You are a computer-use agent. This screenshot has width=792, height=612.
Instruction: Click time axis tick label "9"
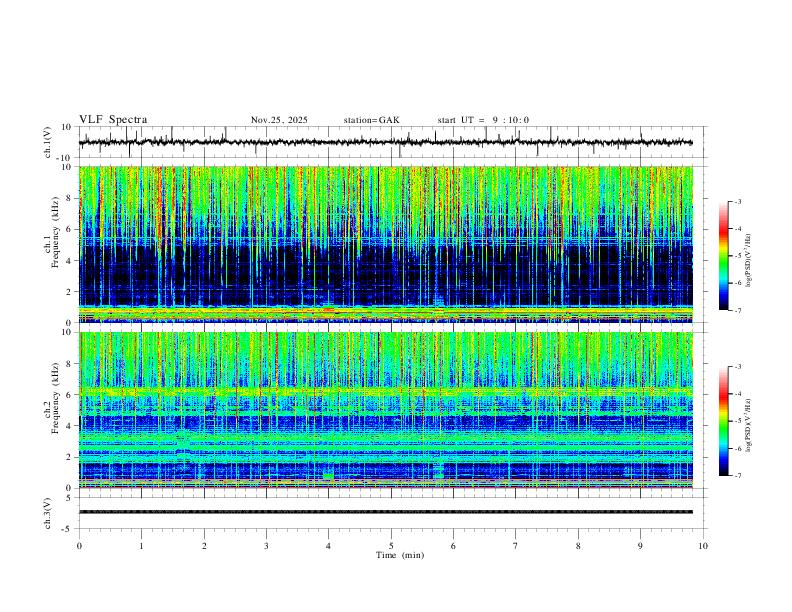click(x=640, y=546)
